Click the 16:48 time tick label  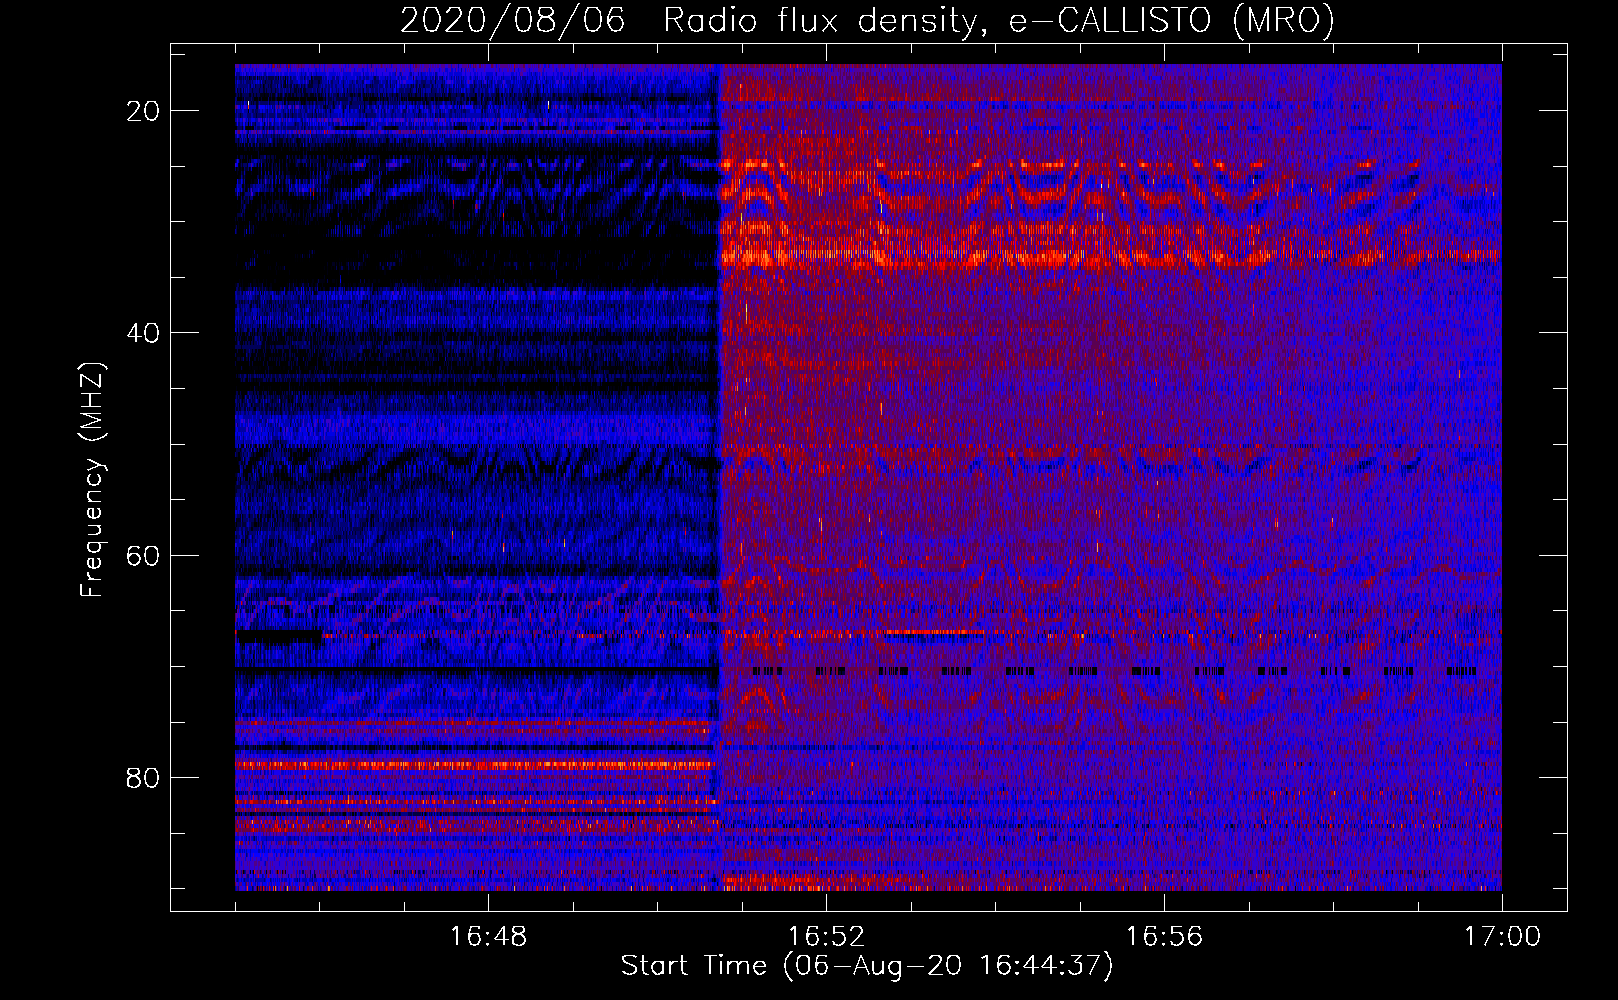point(488,937)
